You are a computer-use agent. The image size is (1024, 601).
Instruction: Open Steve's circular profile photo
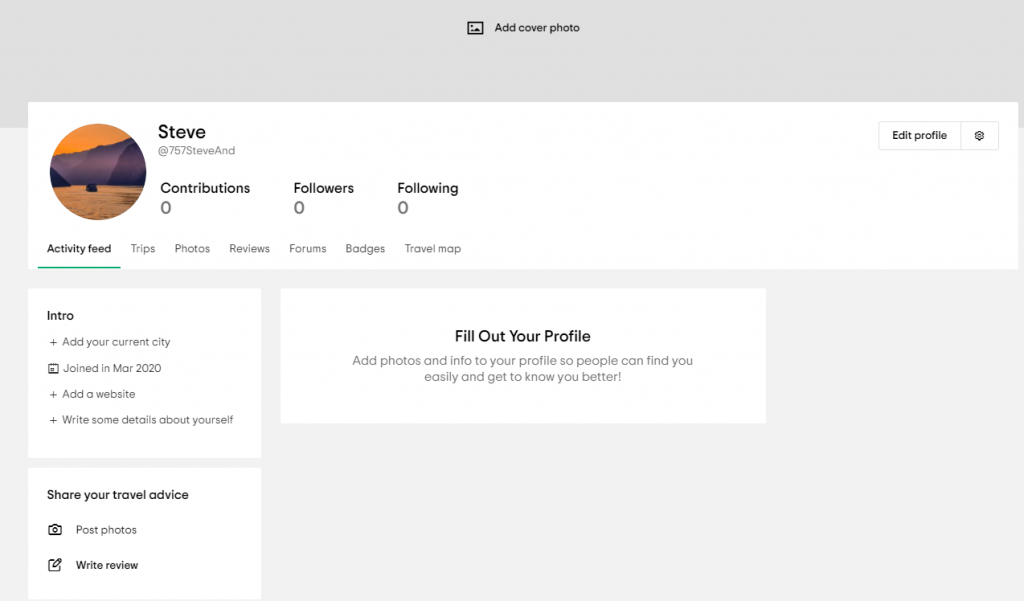coord(98,172)
